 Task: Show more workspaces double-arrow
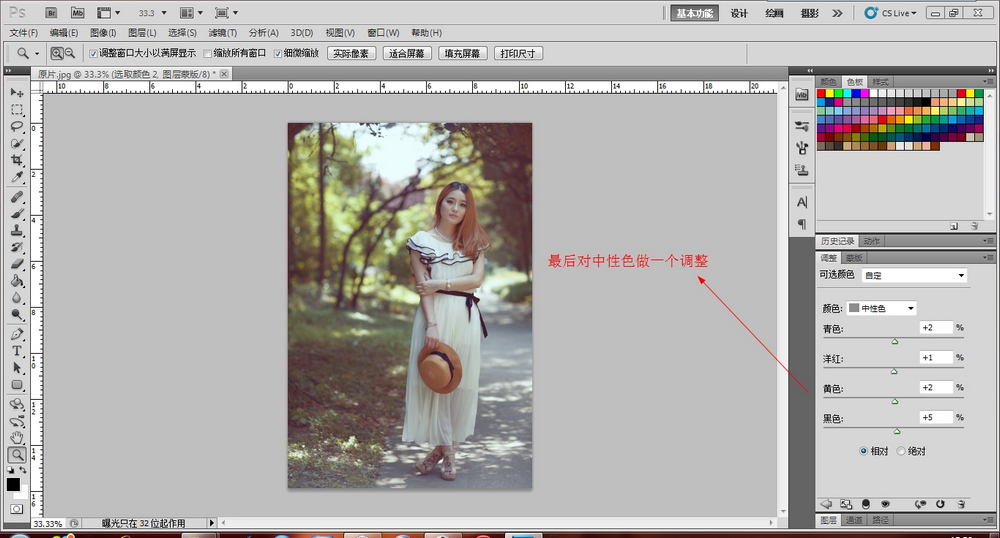(837, 13)
